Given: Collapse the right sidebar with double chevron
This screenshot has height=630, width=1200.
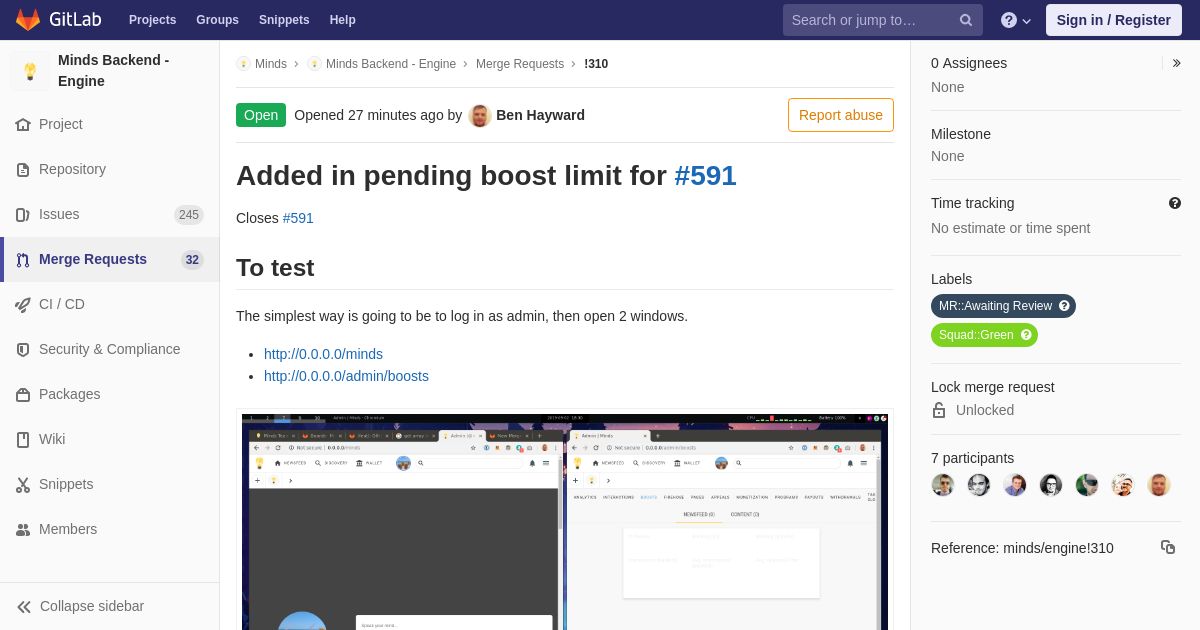Looking at the screenshot, I should point(1176,63).
